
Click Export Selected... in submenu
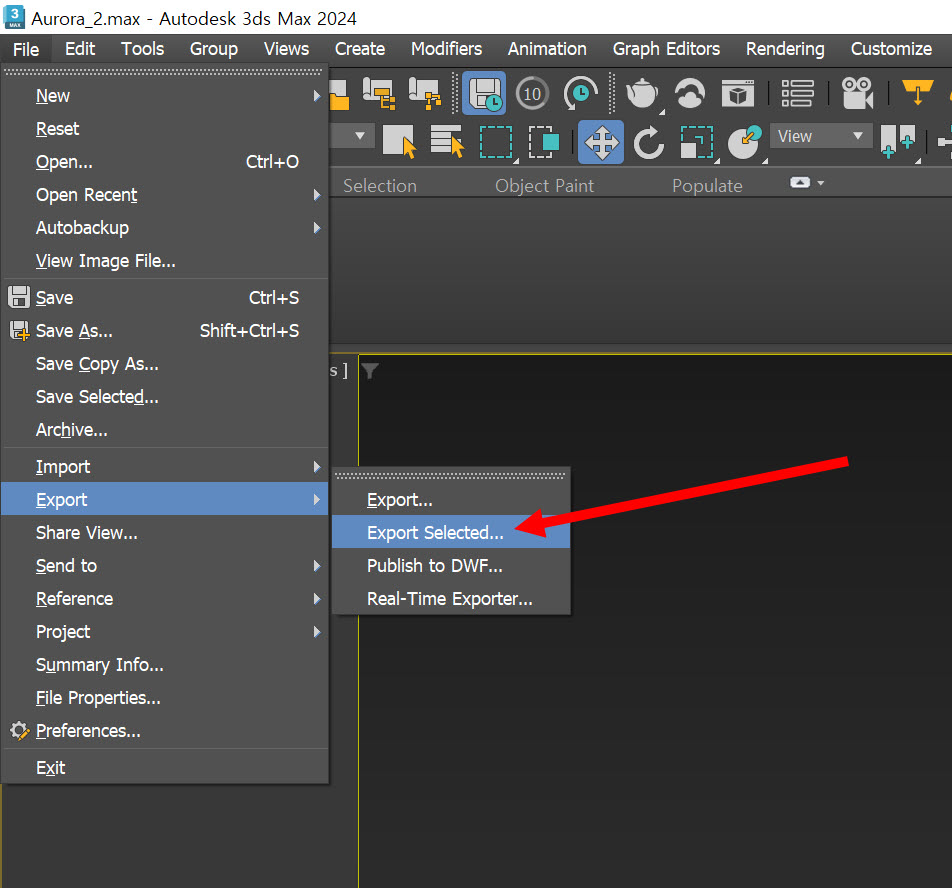point(451,532)
